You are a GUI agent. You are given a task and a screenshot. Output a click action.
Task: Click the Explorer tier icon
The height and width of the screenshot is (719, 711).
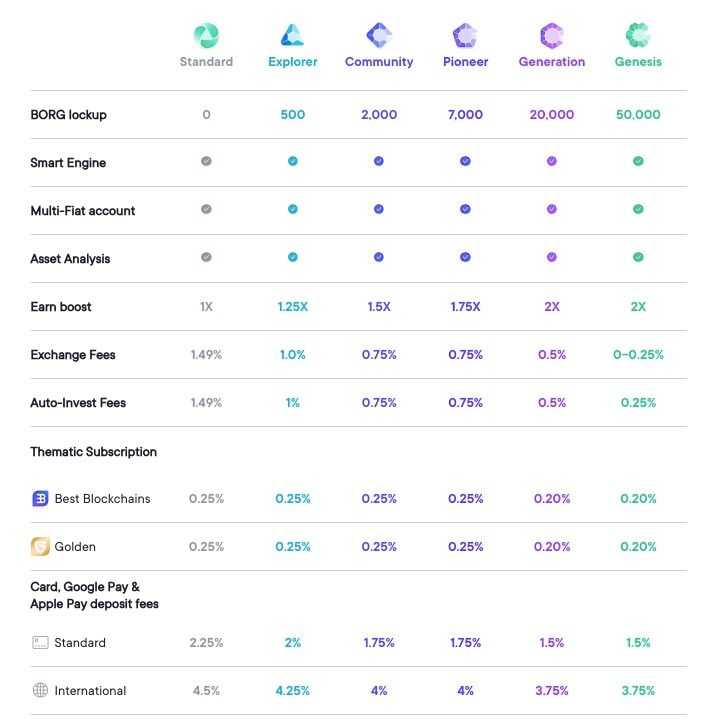[x=292, y=36]
